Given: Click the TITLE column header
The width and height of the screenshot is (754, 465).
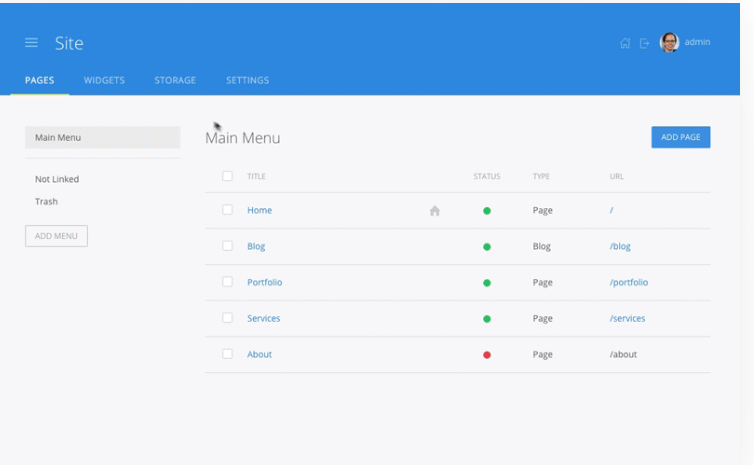Looking at the screenshot, I should click(256, 176).
